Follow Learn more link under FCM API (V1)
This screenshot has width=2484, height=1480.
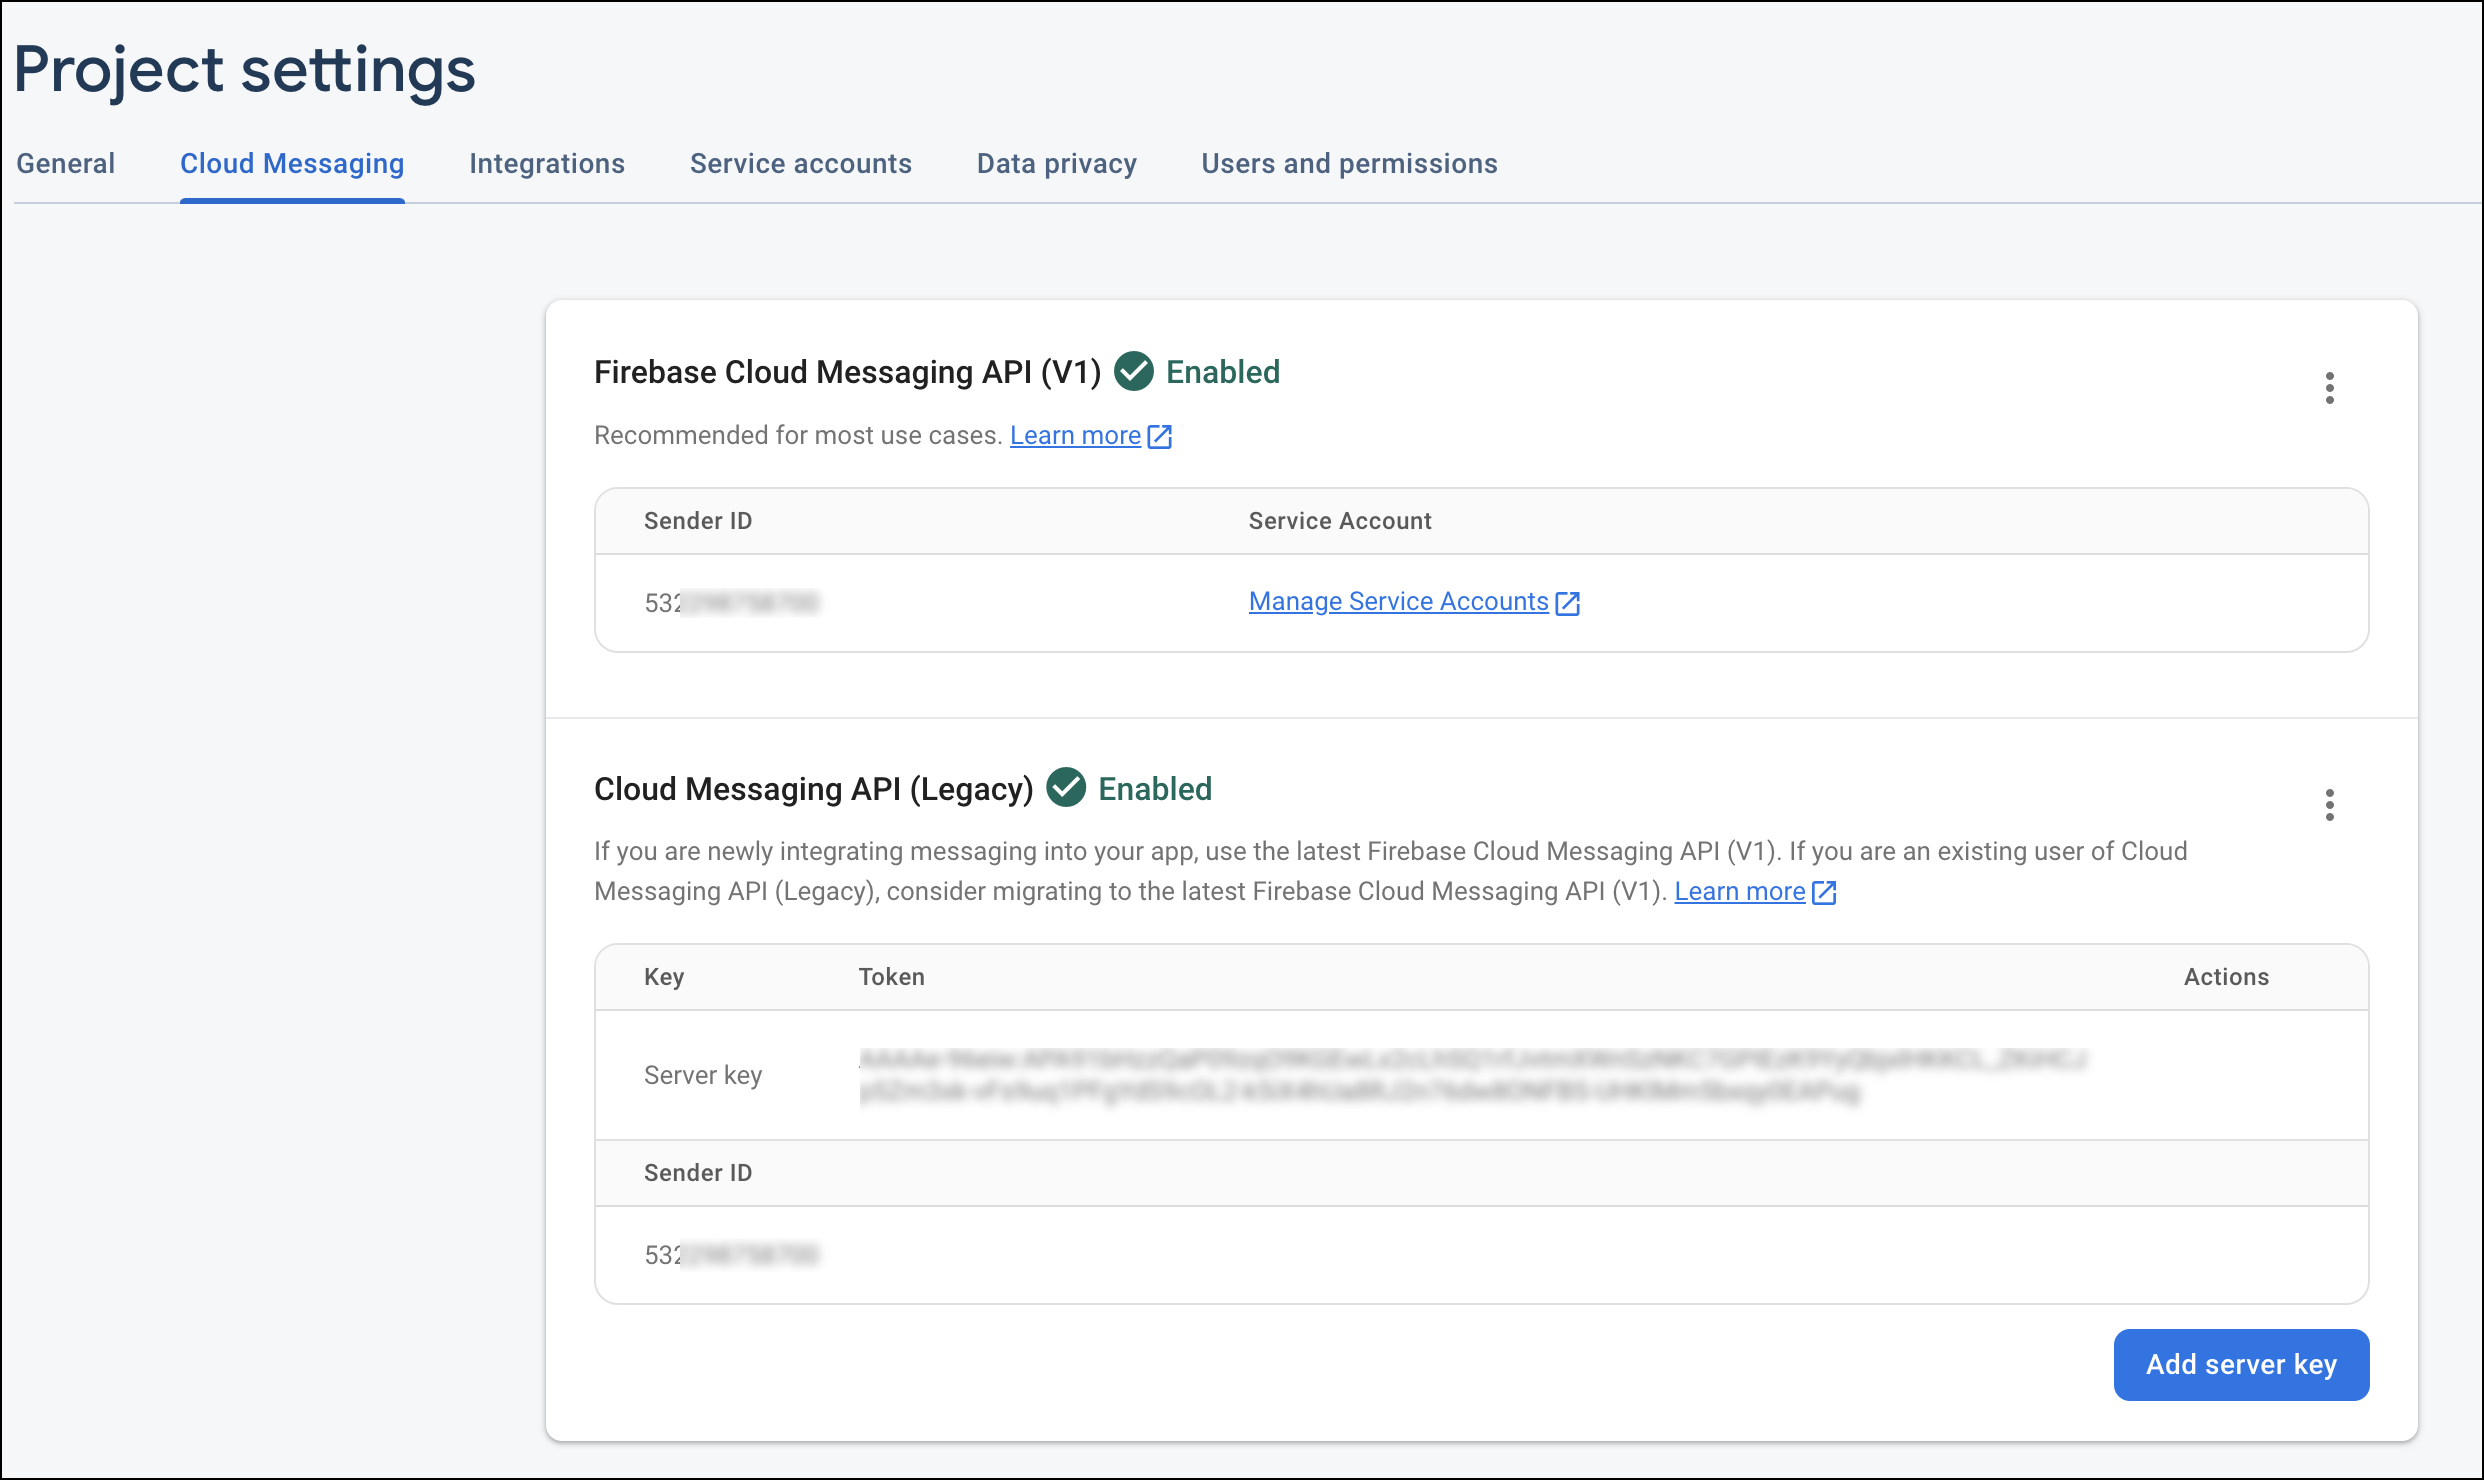click(1075, 436)
